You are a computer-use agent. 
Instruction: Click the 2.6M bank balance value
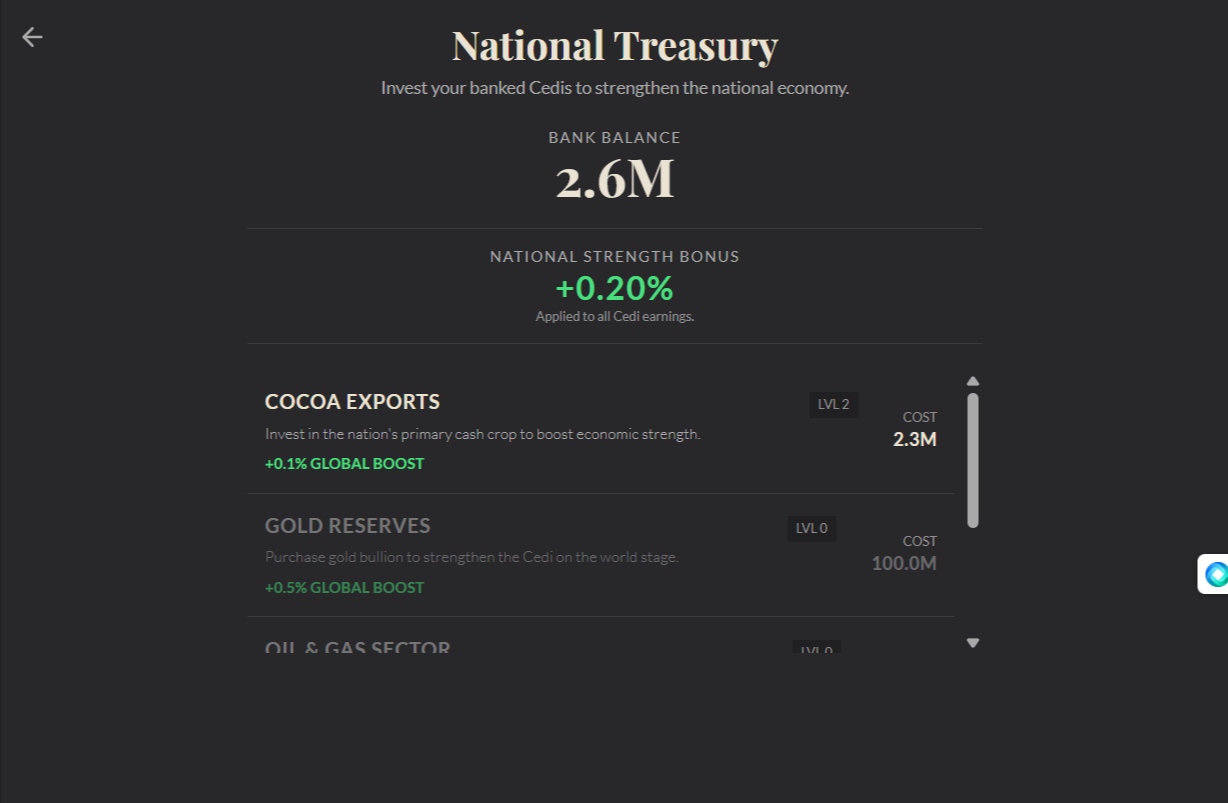pos(614,180)
